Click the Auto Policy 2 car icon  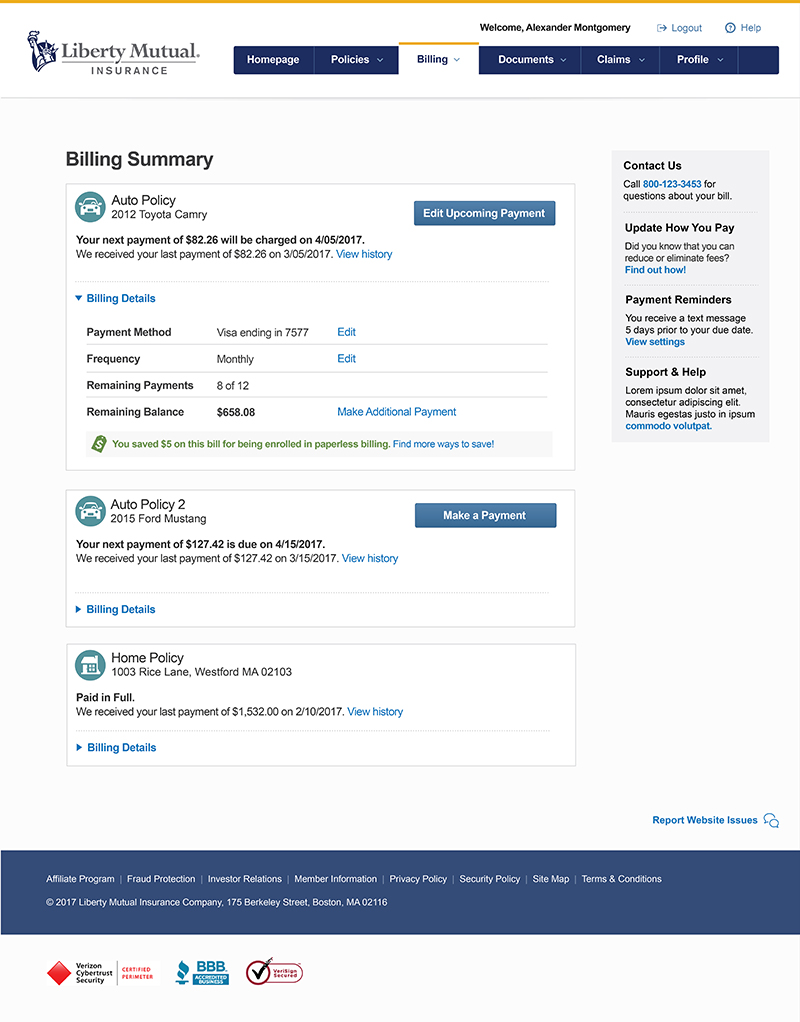pyautogui.click(x=90, y=511)
